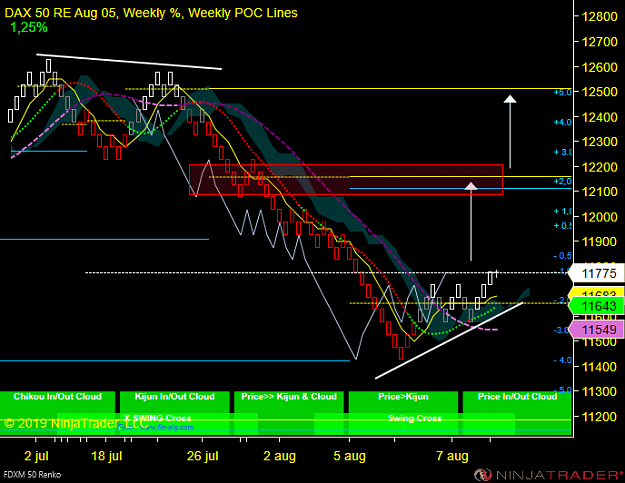Click the '+4.0' percent level label
The width and height of the screenshot is (625, 483).
pos(562,122)
